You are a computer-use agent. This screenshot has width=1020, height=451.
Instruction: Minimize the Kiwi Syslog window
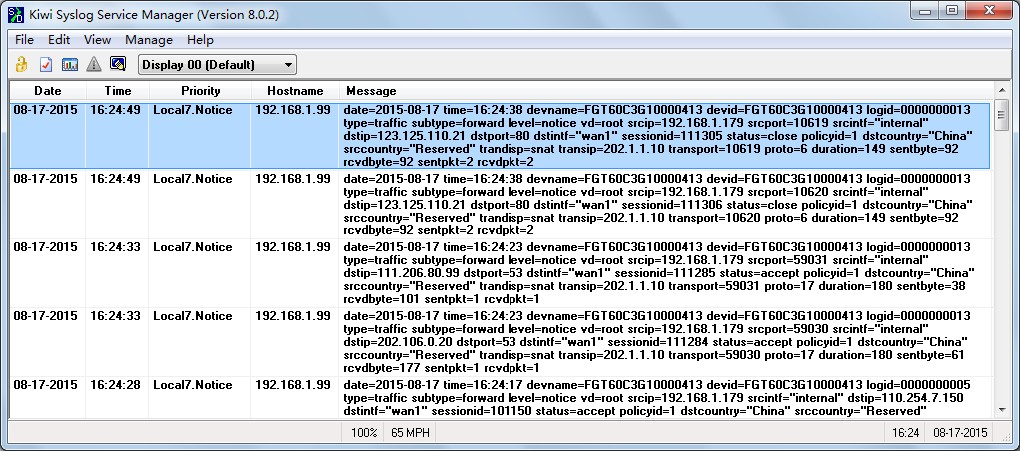[924, 11]
